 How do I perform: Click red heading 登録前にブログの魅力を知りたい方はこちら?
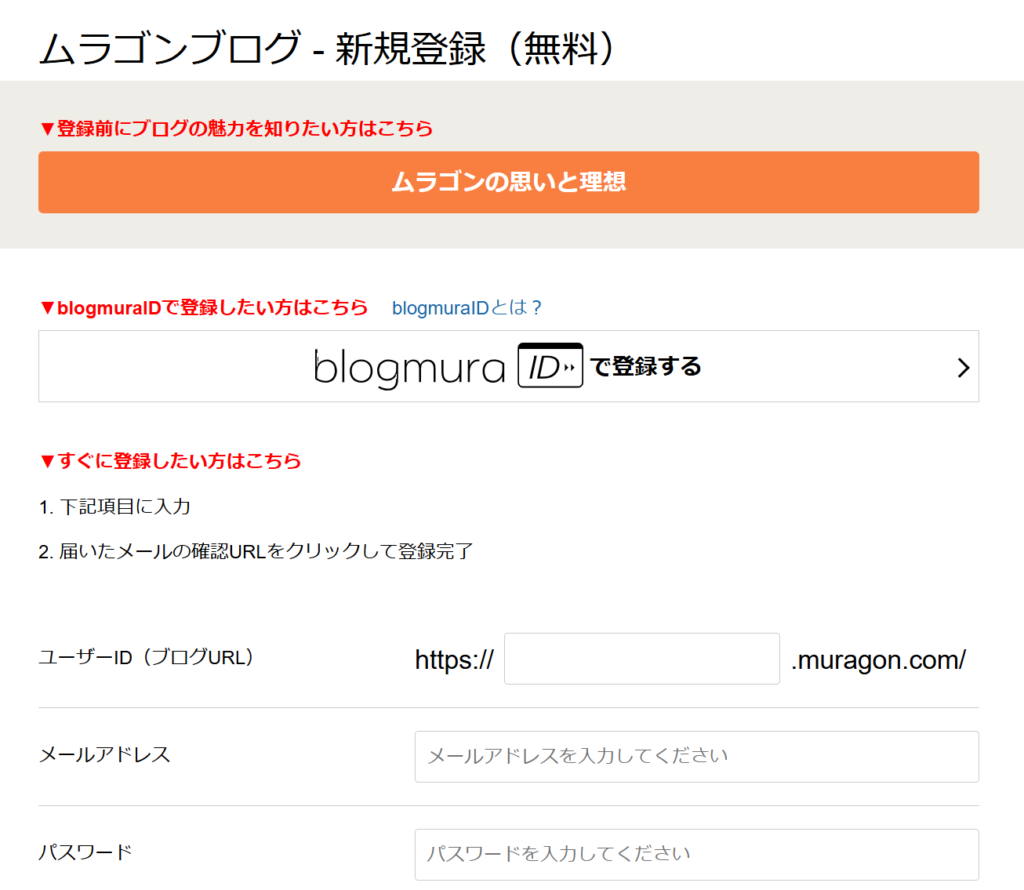[x=236, y=128]
